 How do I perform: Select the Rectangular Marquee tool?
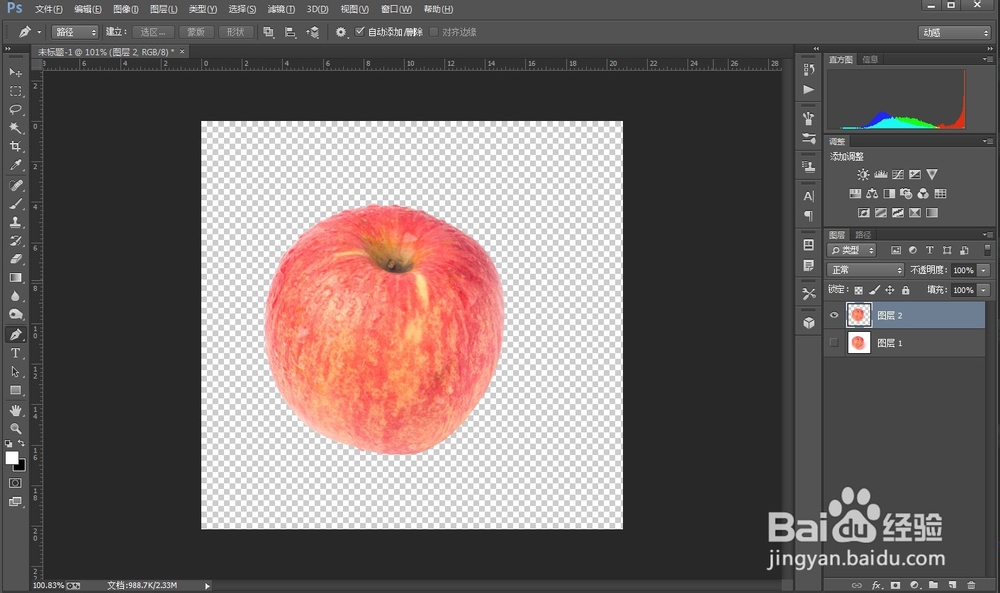[x=15, y=91]
